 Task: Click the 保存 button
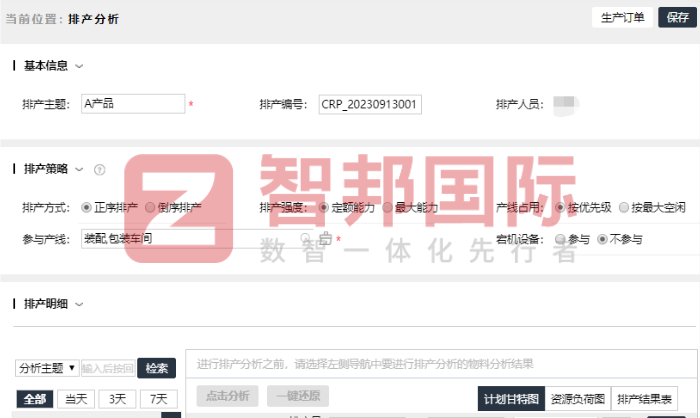click(677, 17)
